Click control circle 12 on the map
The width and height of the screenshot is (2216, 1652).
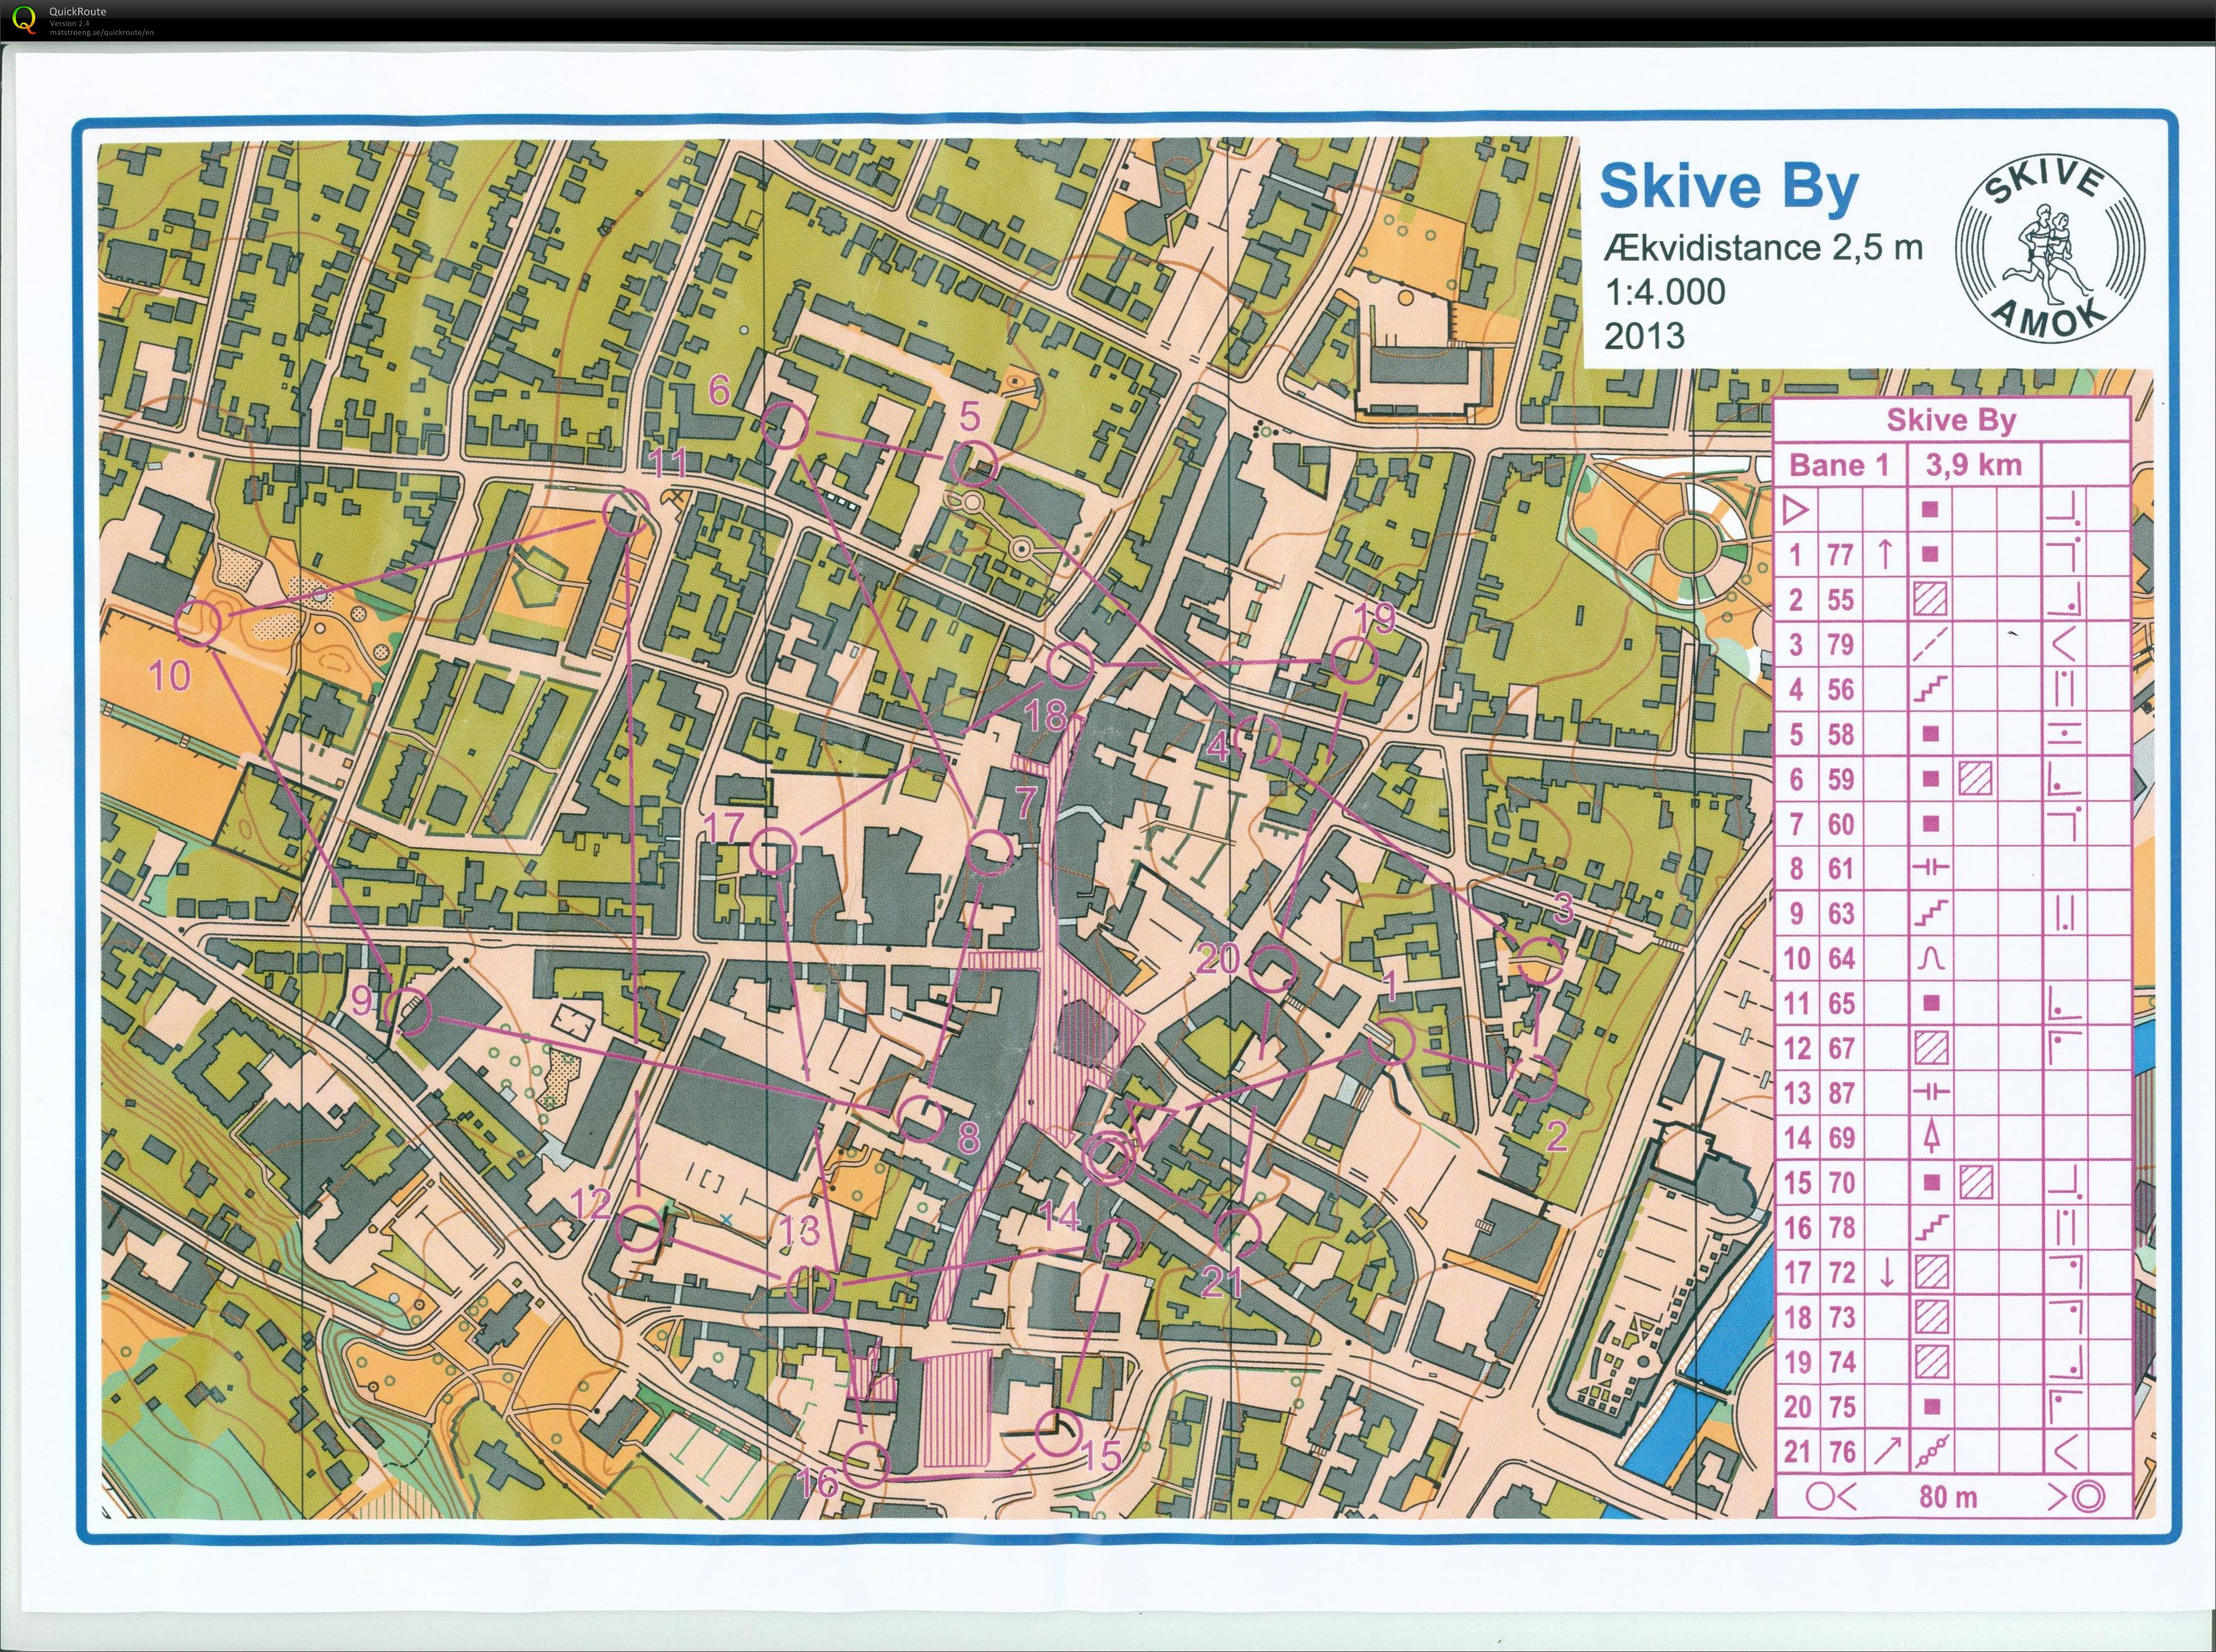(x=639, y=1228)
